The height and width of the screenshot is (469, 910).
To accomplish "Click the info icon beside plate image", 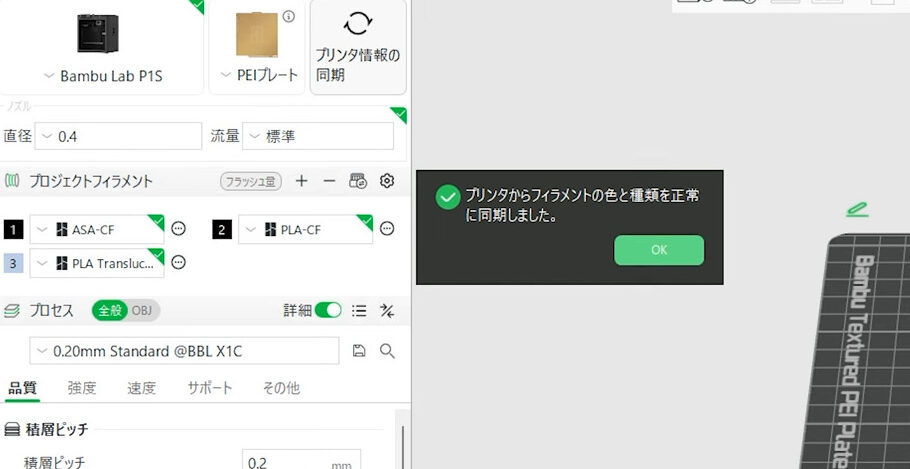I will click(288, 16).
